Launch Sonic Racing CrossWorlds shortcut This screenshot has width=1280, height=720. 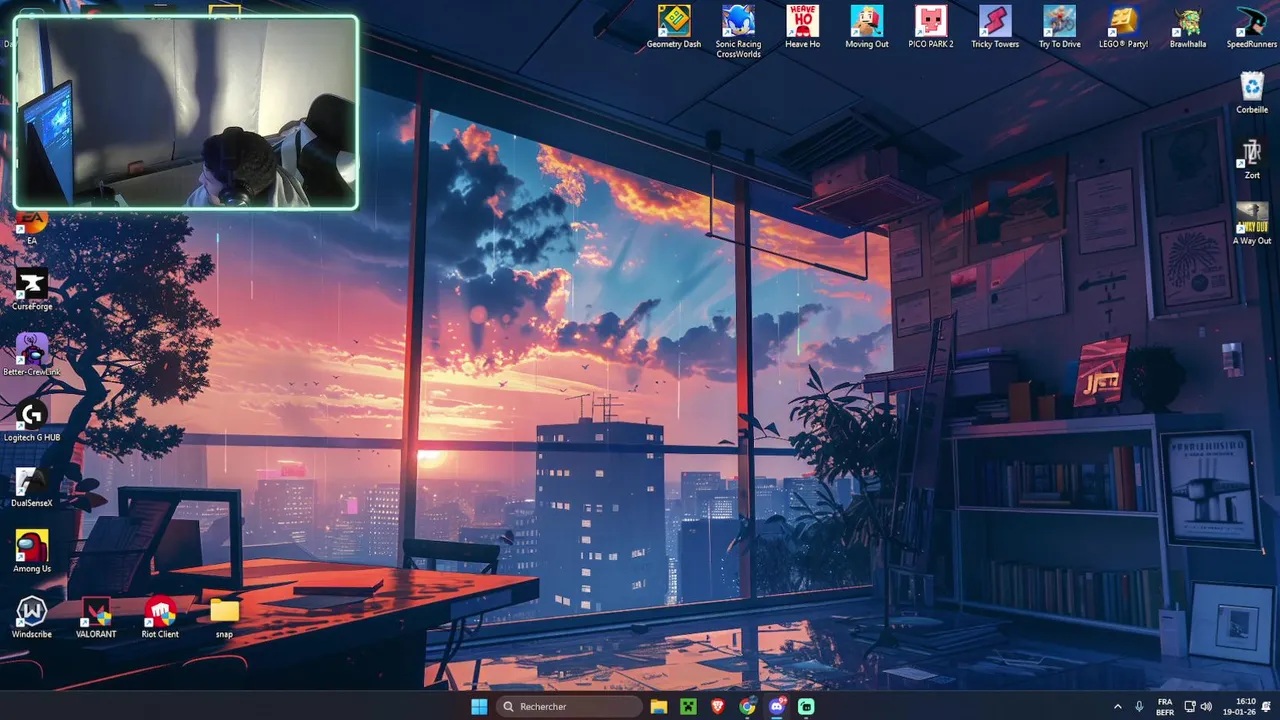point(738,31)
